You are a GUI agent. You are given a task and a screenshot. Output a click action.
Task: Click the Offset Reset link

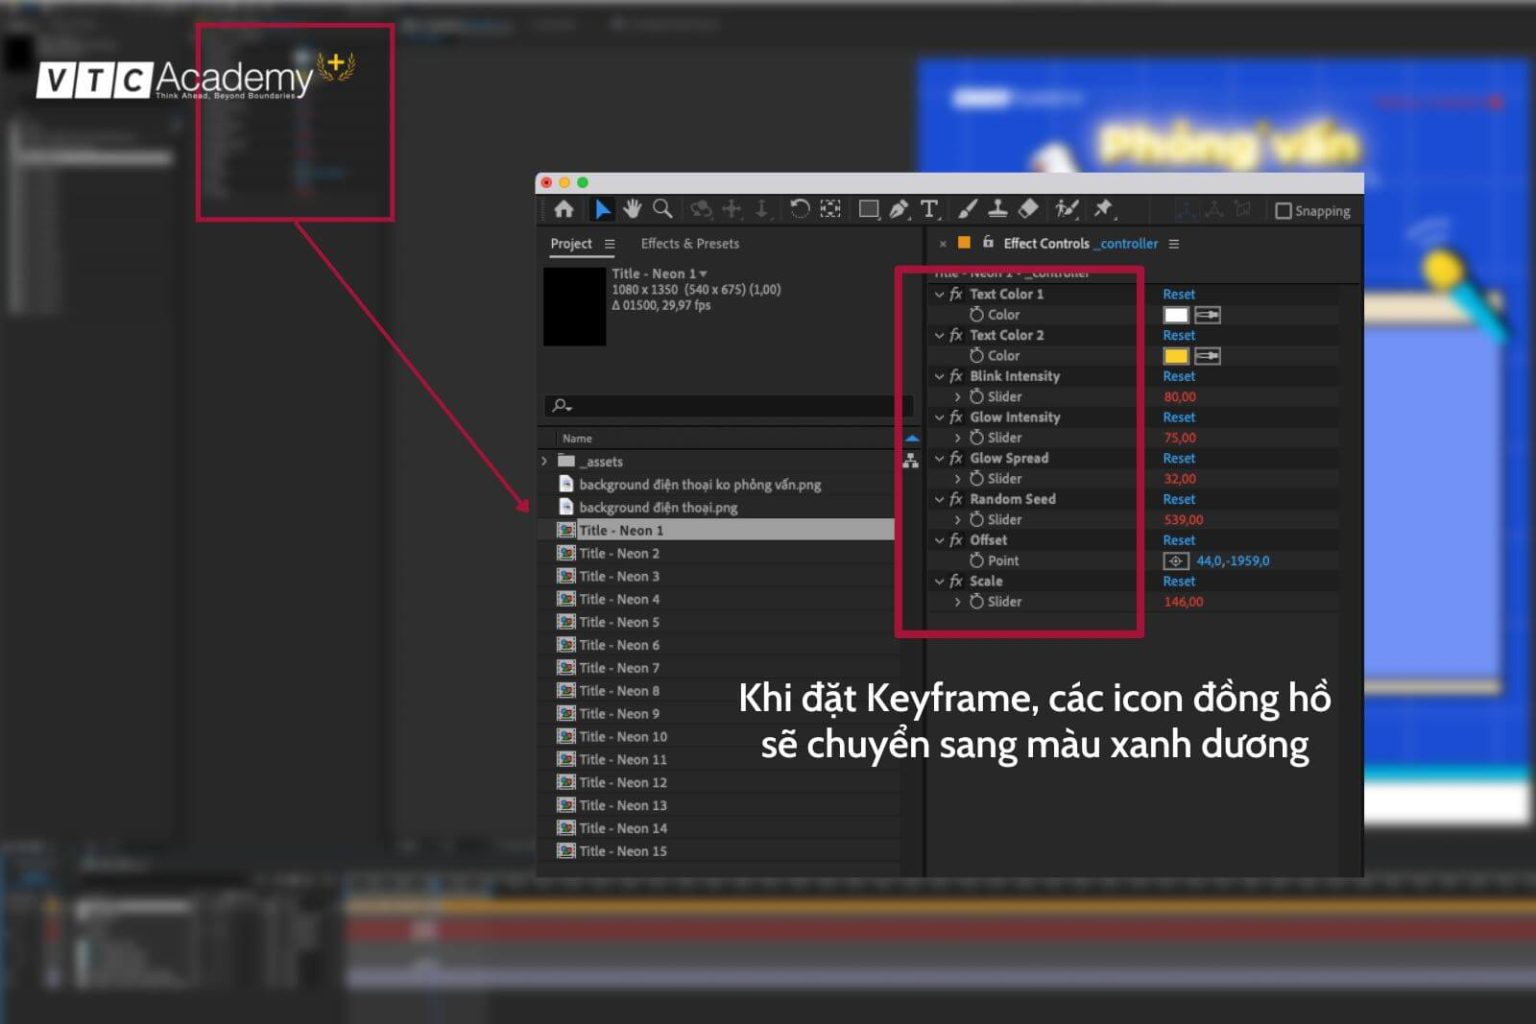pyautogui.click(x=1179, y=540)
